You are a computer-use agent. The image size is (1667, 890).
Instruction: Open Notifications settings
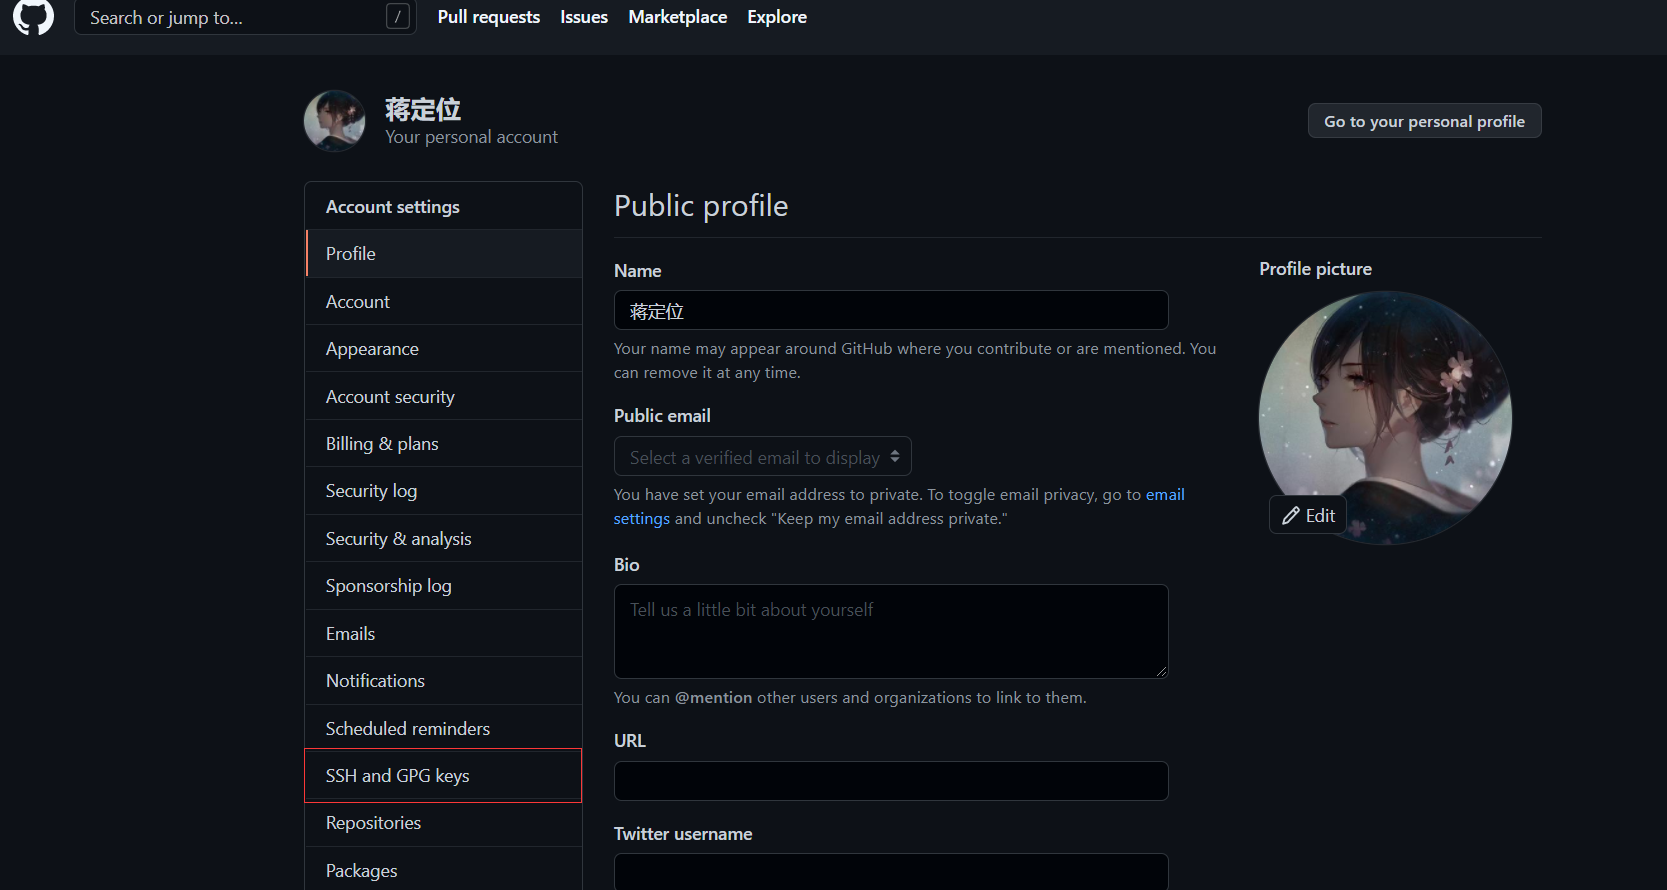click(x=443, y=681)
